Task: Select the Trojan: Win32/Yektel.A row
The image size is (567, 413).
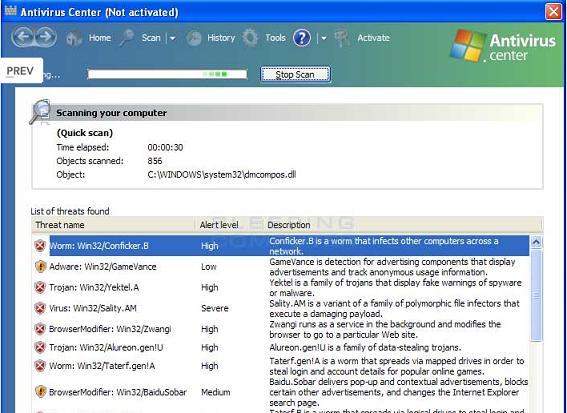Action: click(282, 288)
